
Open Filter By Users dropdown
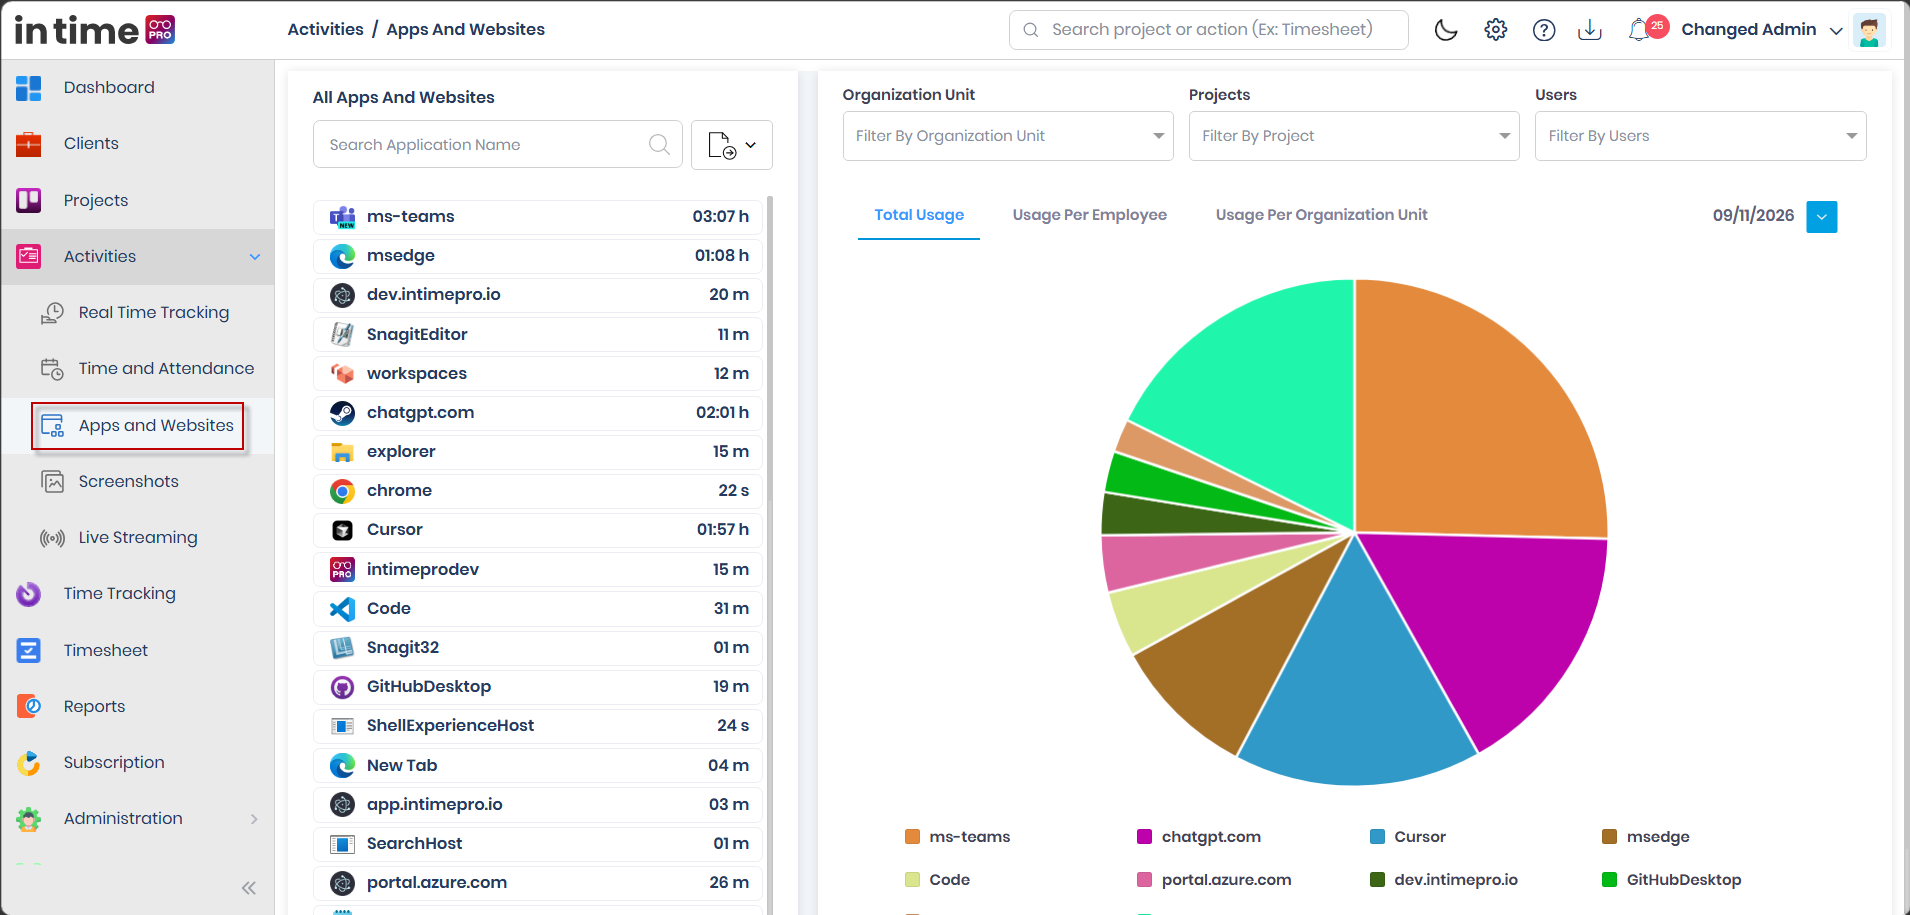[x=1700, y=136]
